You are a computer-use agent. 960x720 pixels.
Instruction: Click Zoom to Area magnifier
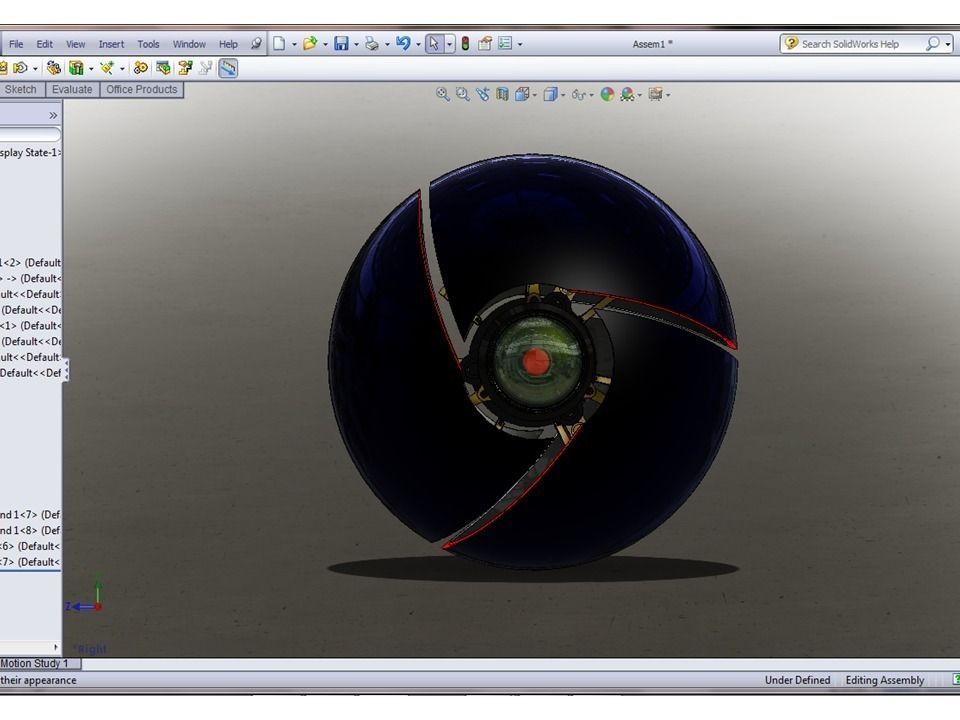click(x=463, y=94)
